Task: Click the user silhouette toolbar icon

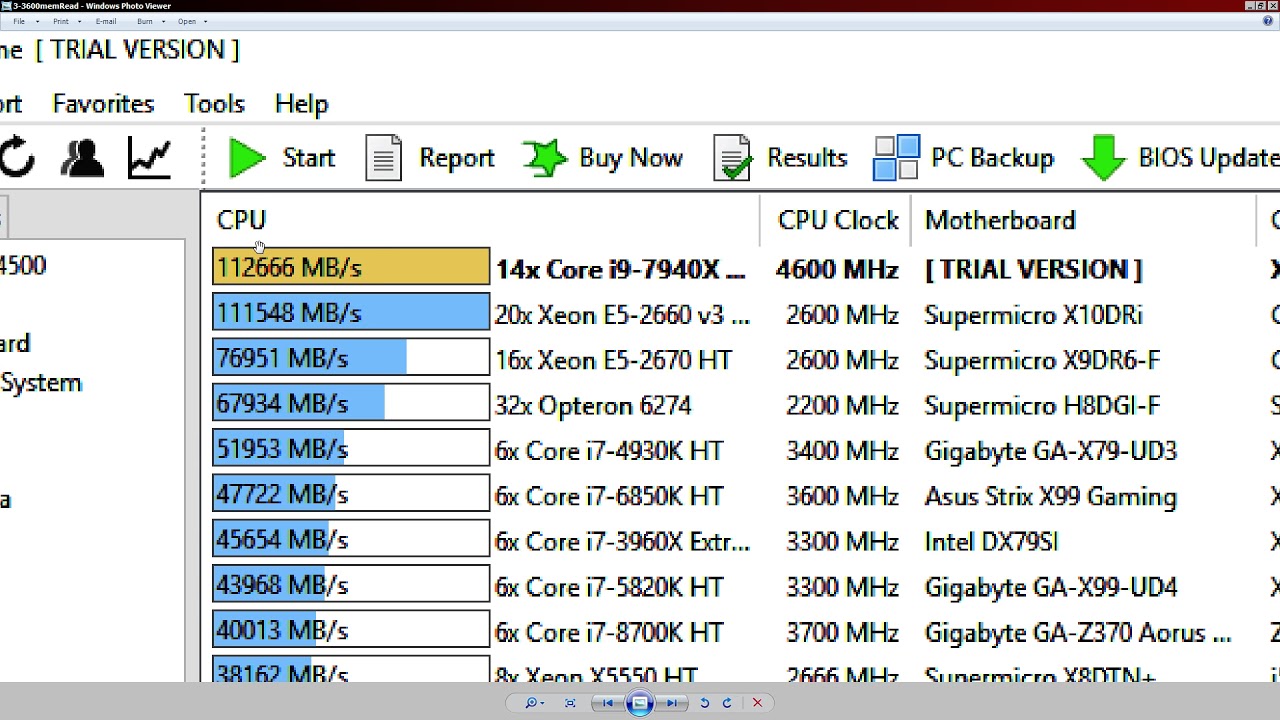Action: pos(82,158)
